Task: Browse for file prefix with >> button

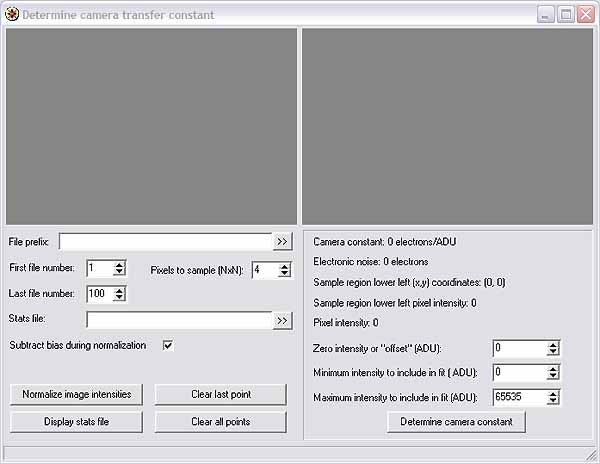Action: [x=282, y=242]
